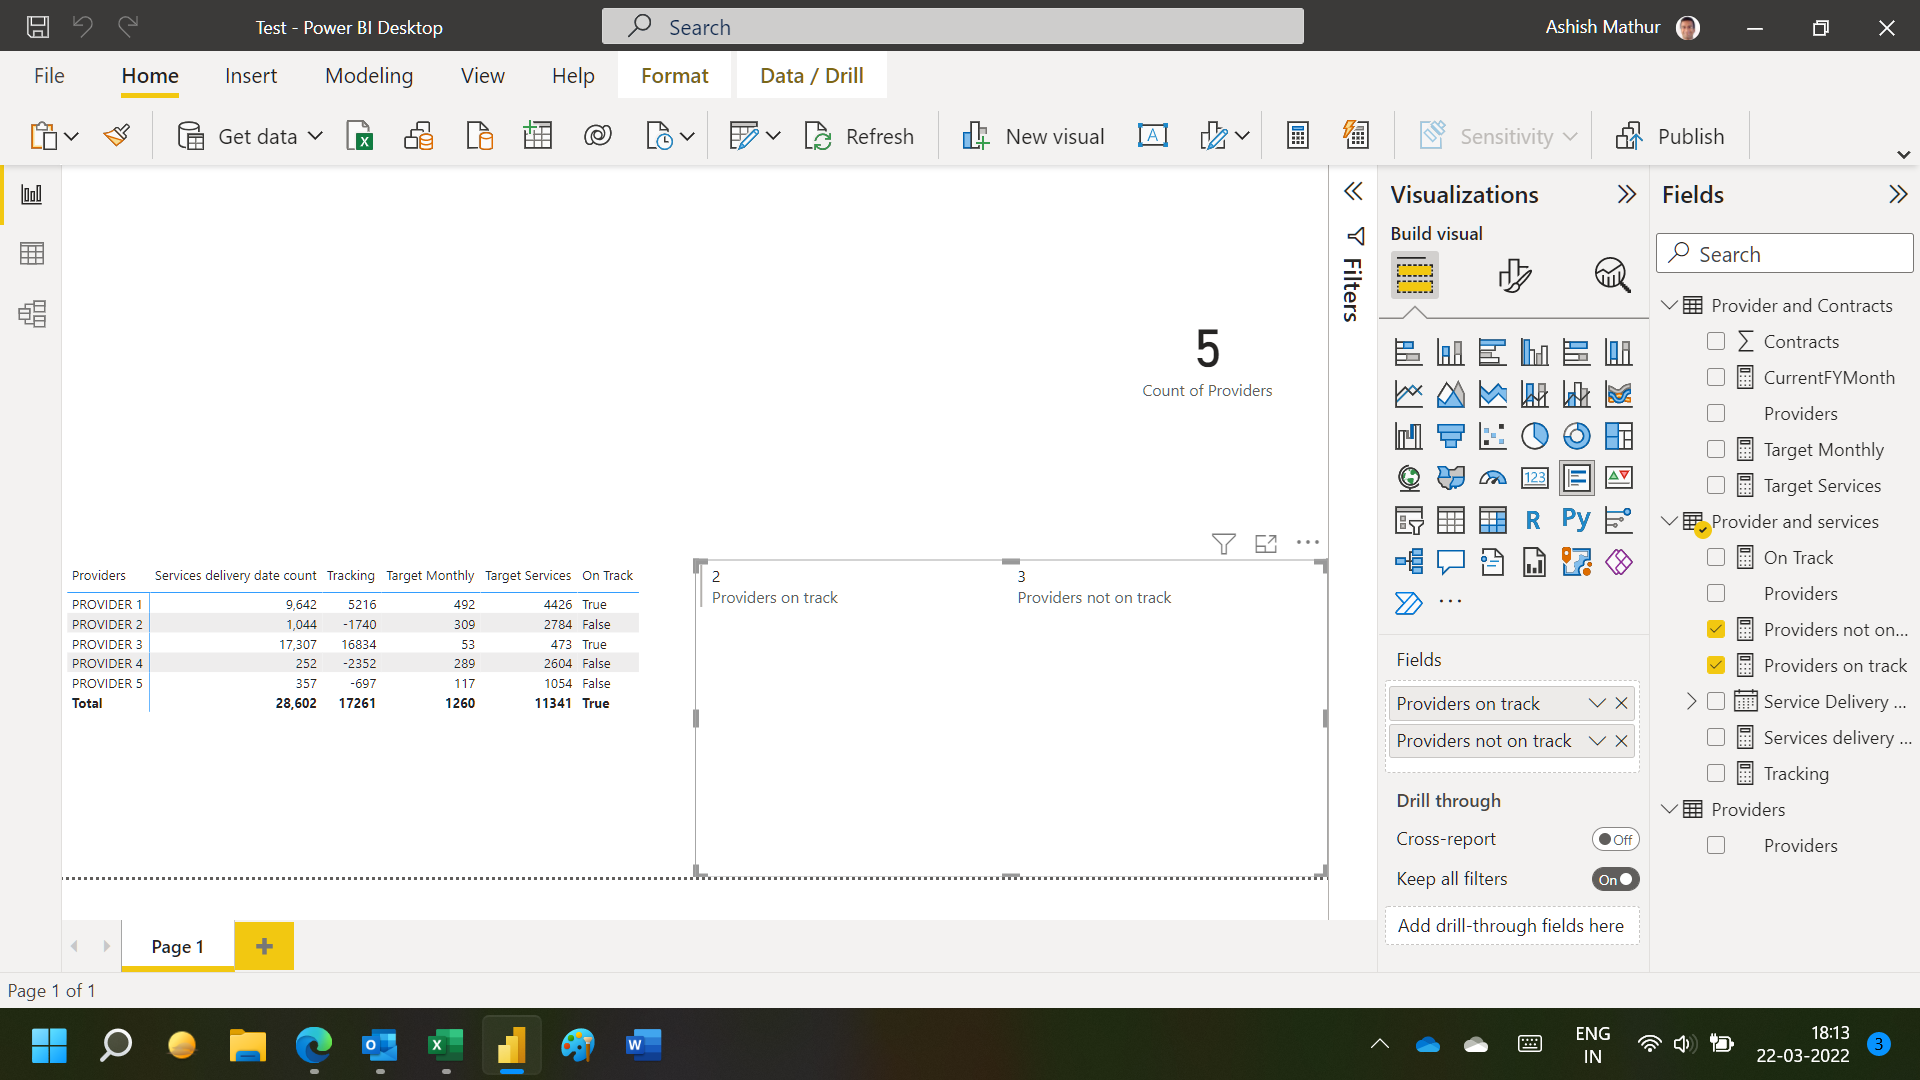Screen dimensions: 1920x1080
Task: Select the Scatter chart visualization icon
Action: (1492, 436)
